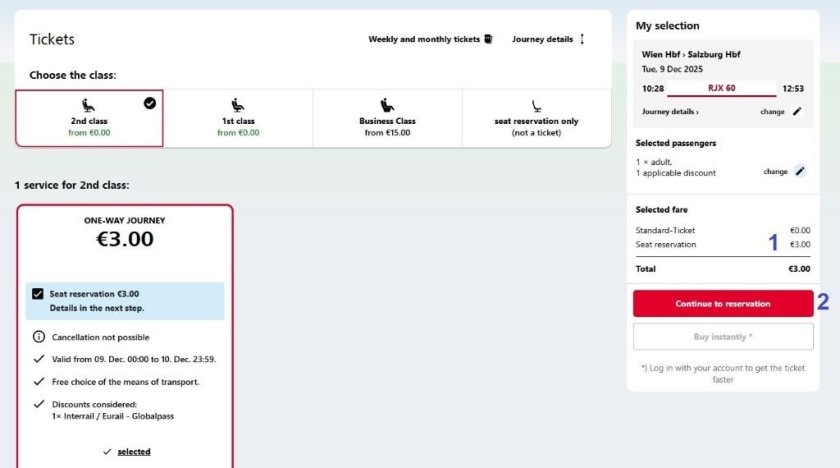Click '1 applicable discount' passenger text

click(676, 173)
